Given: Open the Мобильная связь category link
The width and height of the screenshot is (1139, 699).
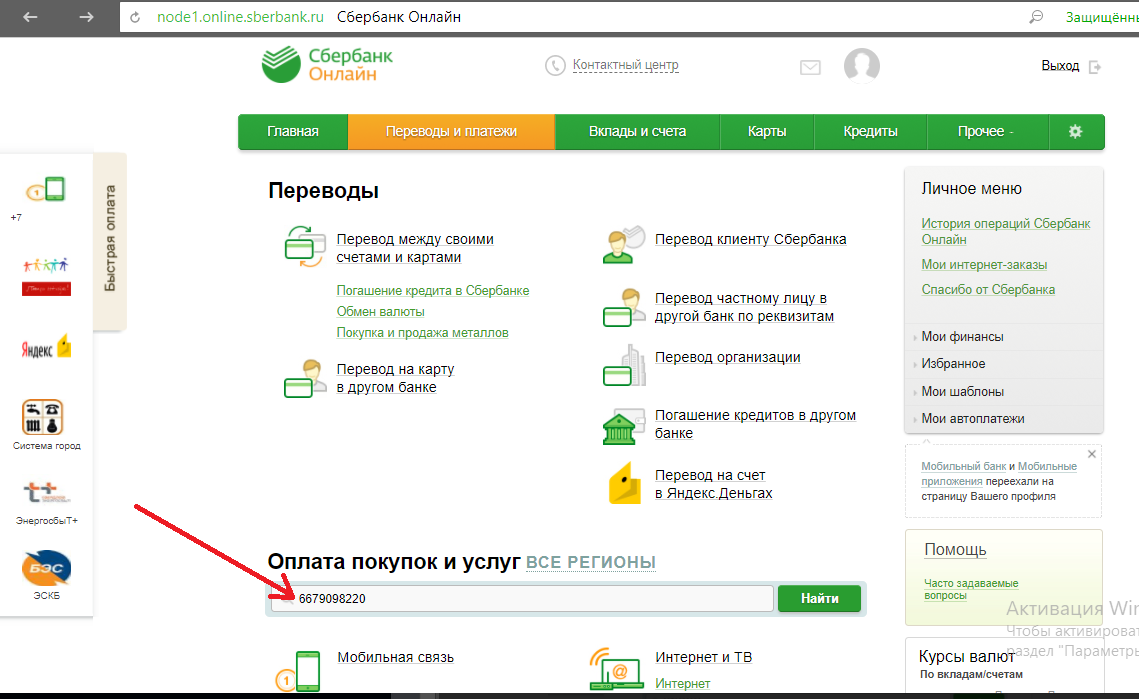Looking at the screenshot, I should [395, 658].
